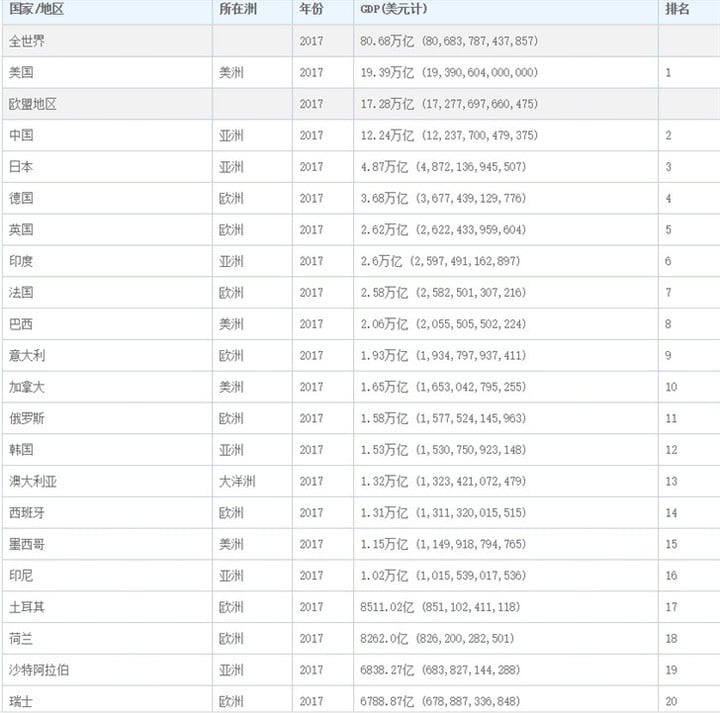
Task: Select 巴西 in the list
Action: coord(21,324)
